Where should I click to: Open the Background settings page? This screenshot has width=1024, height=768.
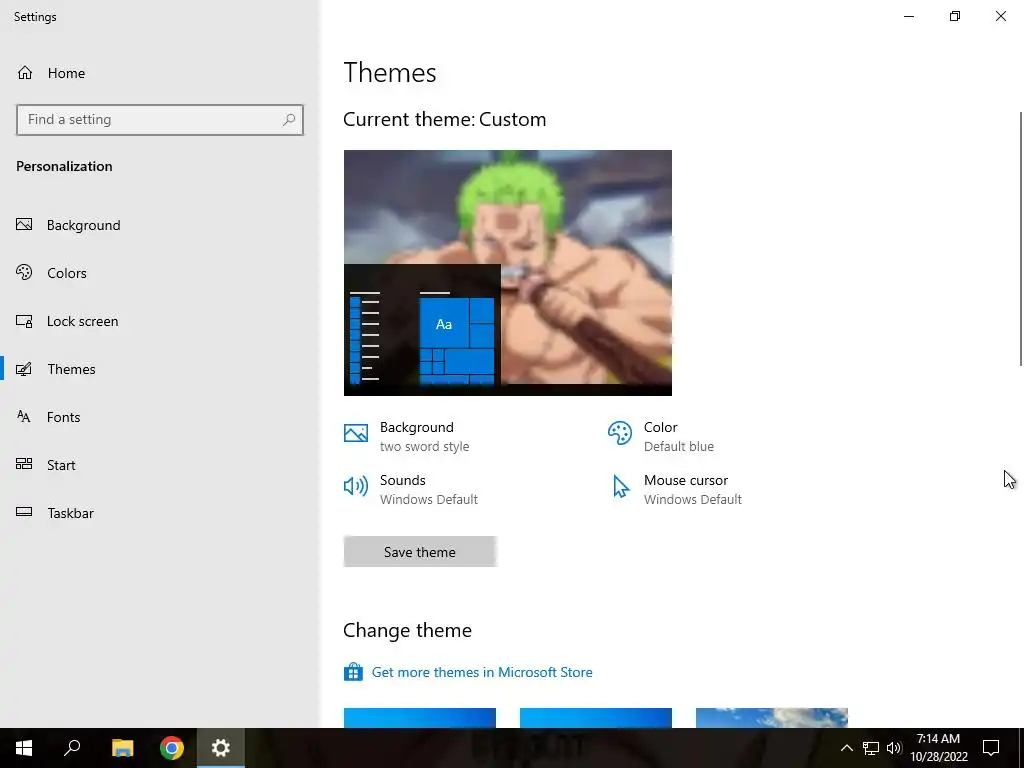click(160, 225)
